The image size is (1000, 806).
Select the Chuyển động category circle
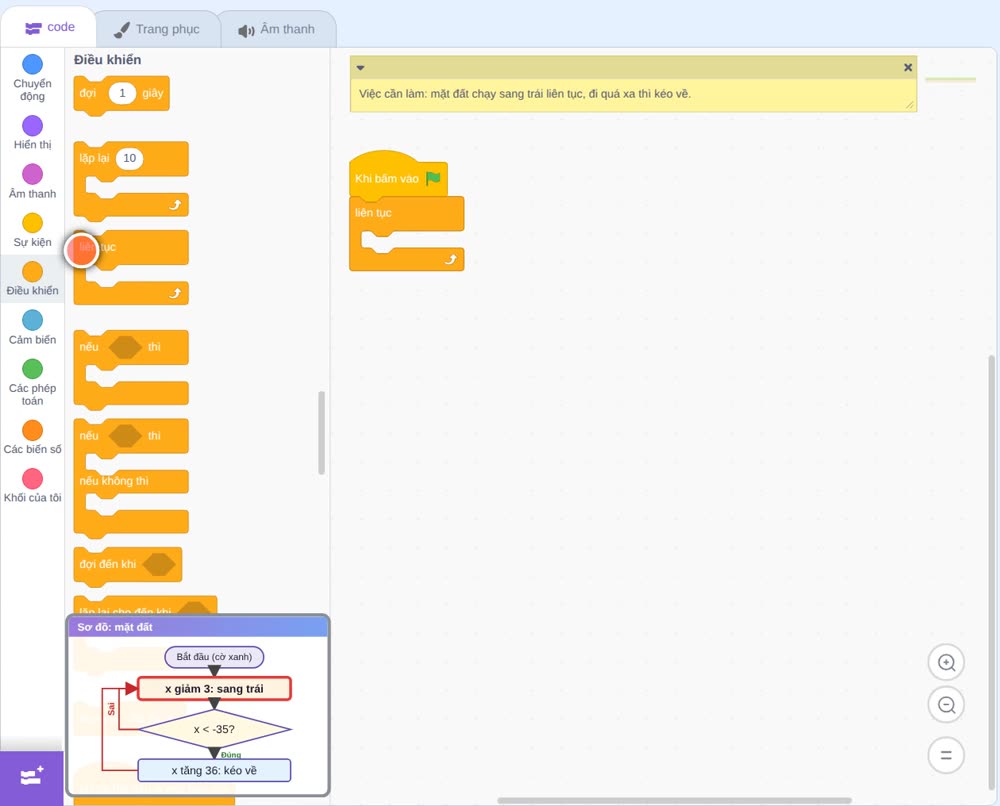(33, 64)
